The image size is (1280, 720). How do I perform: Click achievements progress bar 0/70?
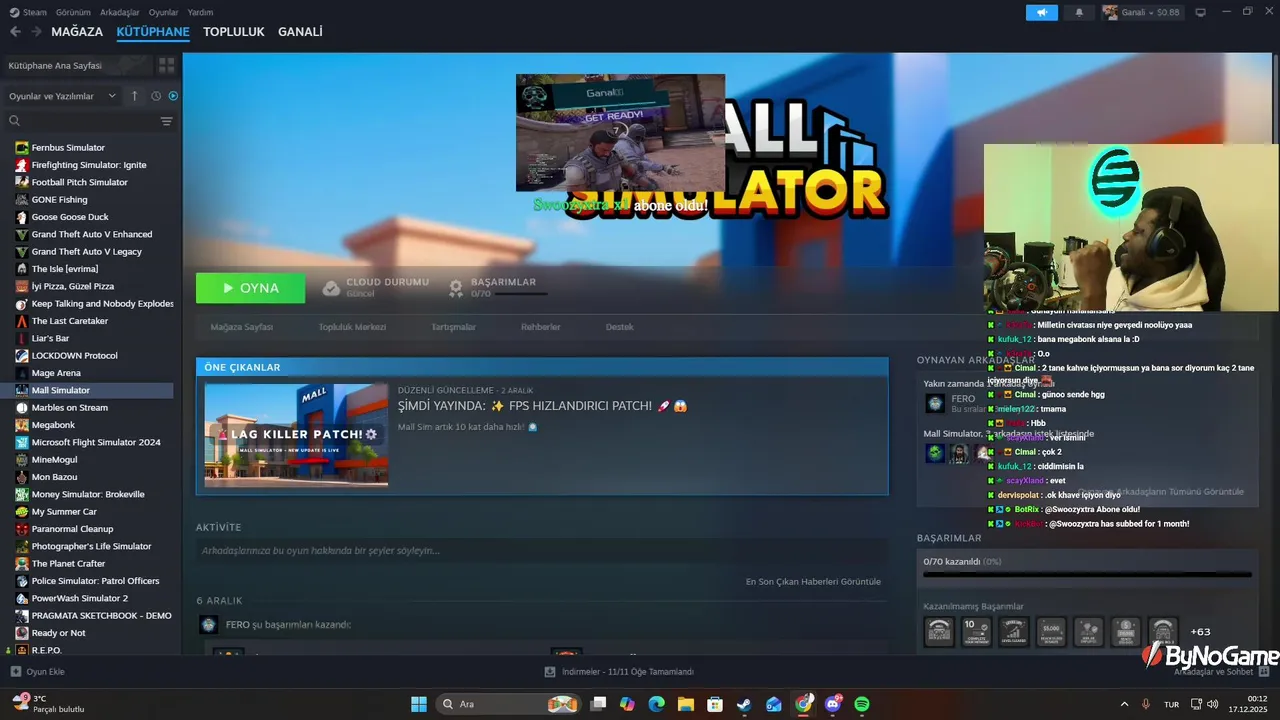[1087, 575]
